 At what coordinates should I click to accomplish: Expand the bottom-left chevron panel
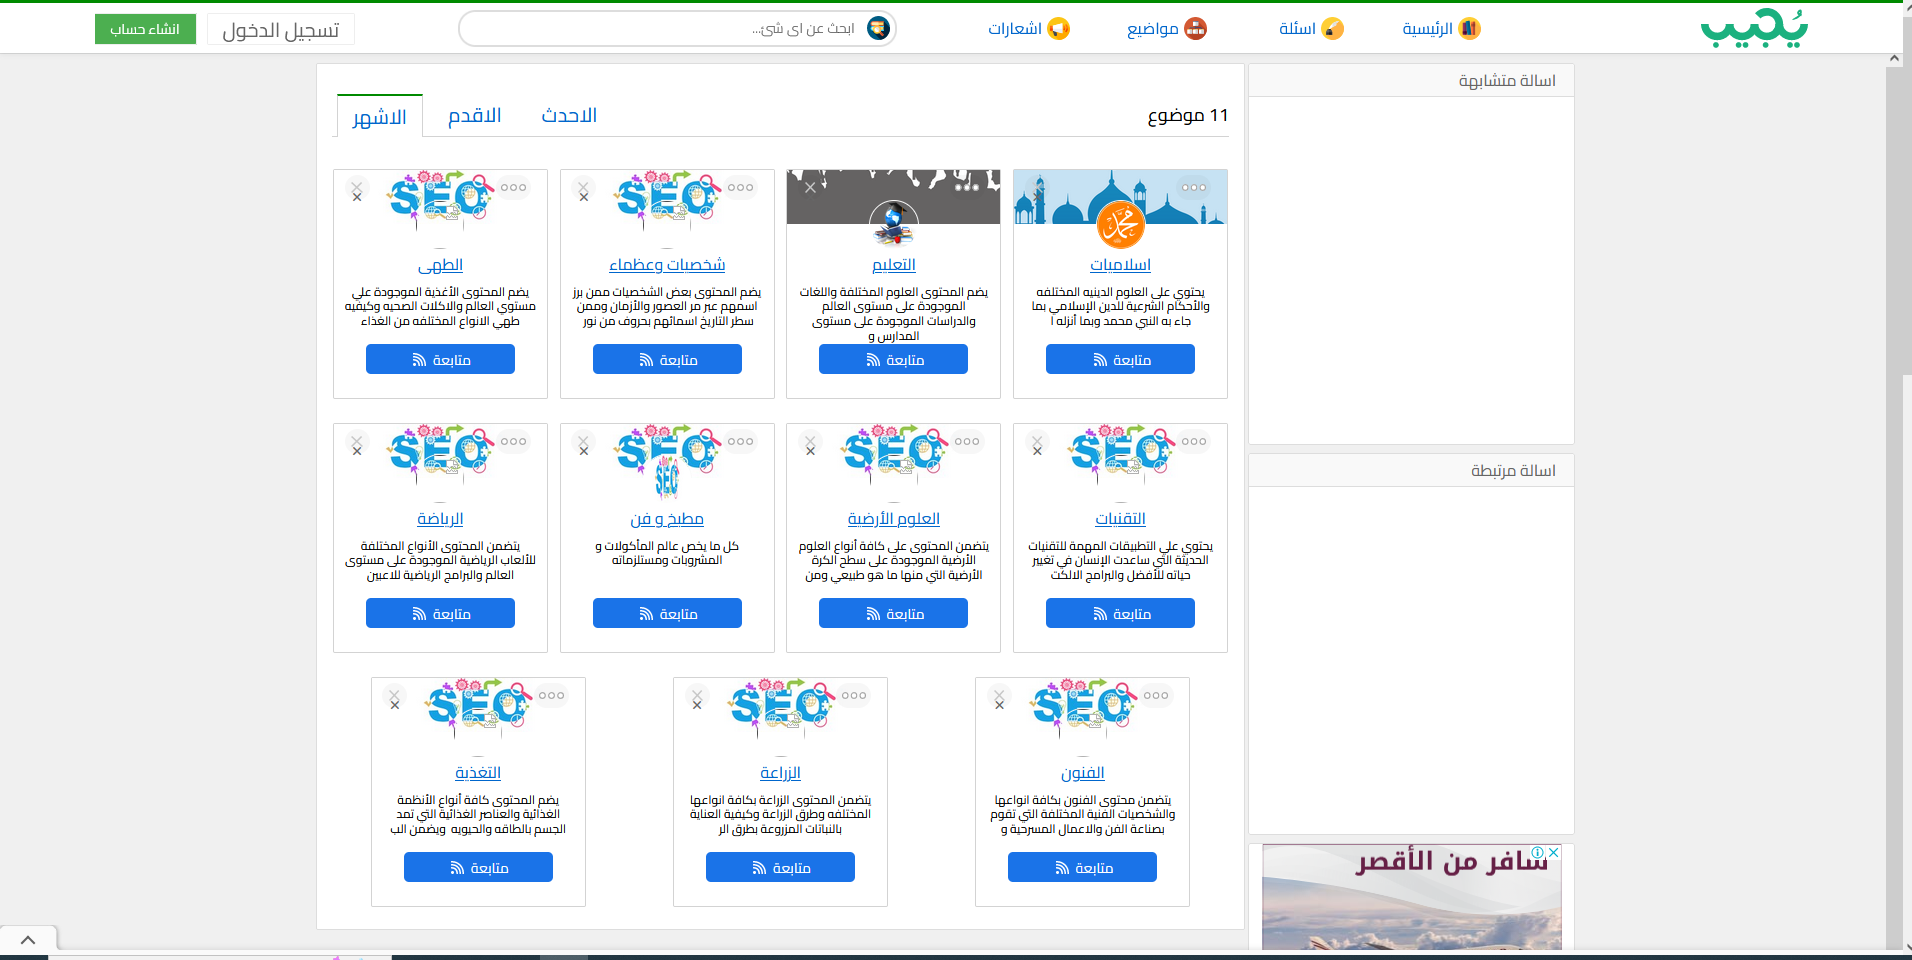[28, 940]
